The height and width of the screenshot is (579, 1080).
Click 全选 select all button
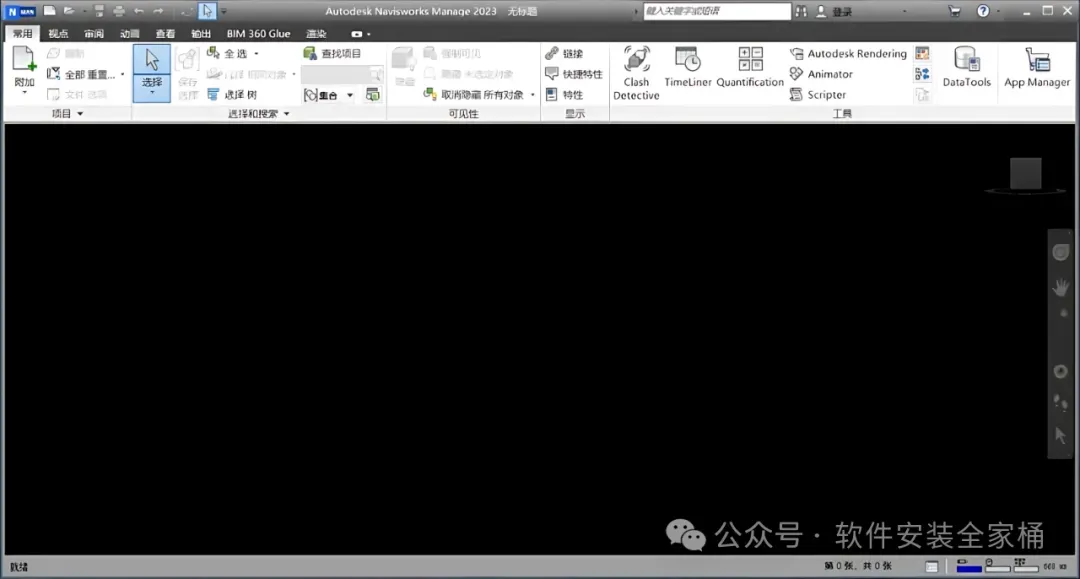[228, 53]
